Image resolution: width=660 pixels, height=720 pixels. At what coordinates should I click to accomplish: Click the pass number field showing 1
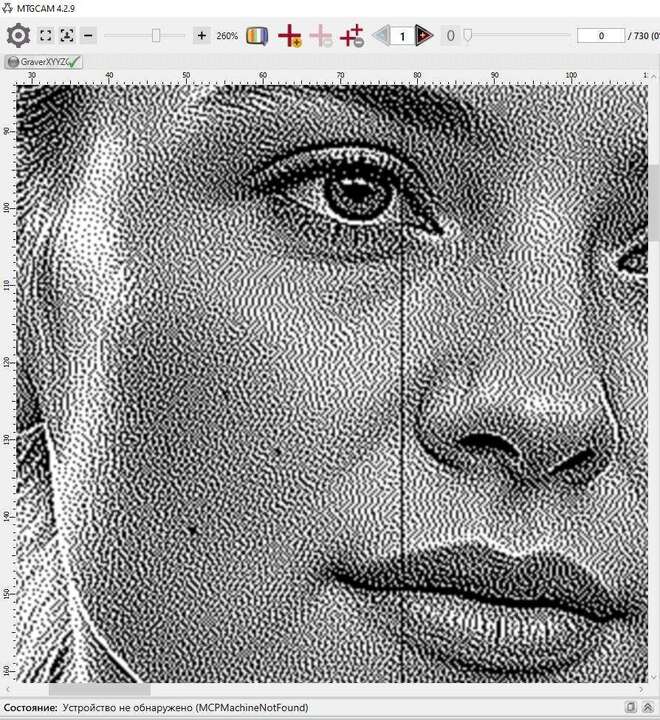(402, 36)
